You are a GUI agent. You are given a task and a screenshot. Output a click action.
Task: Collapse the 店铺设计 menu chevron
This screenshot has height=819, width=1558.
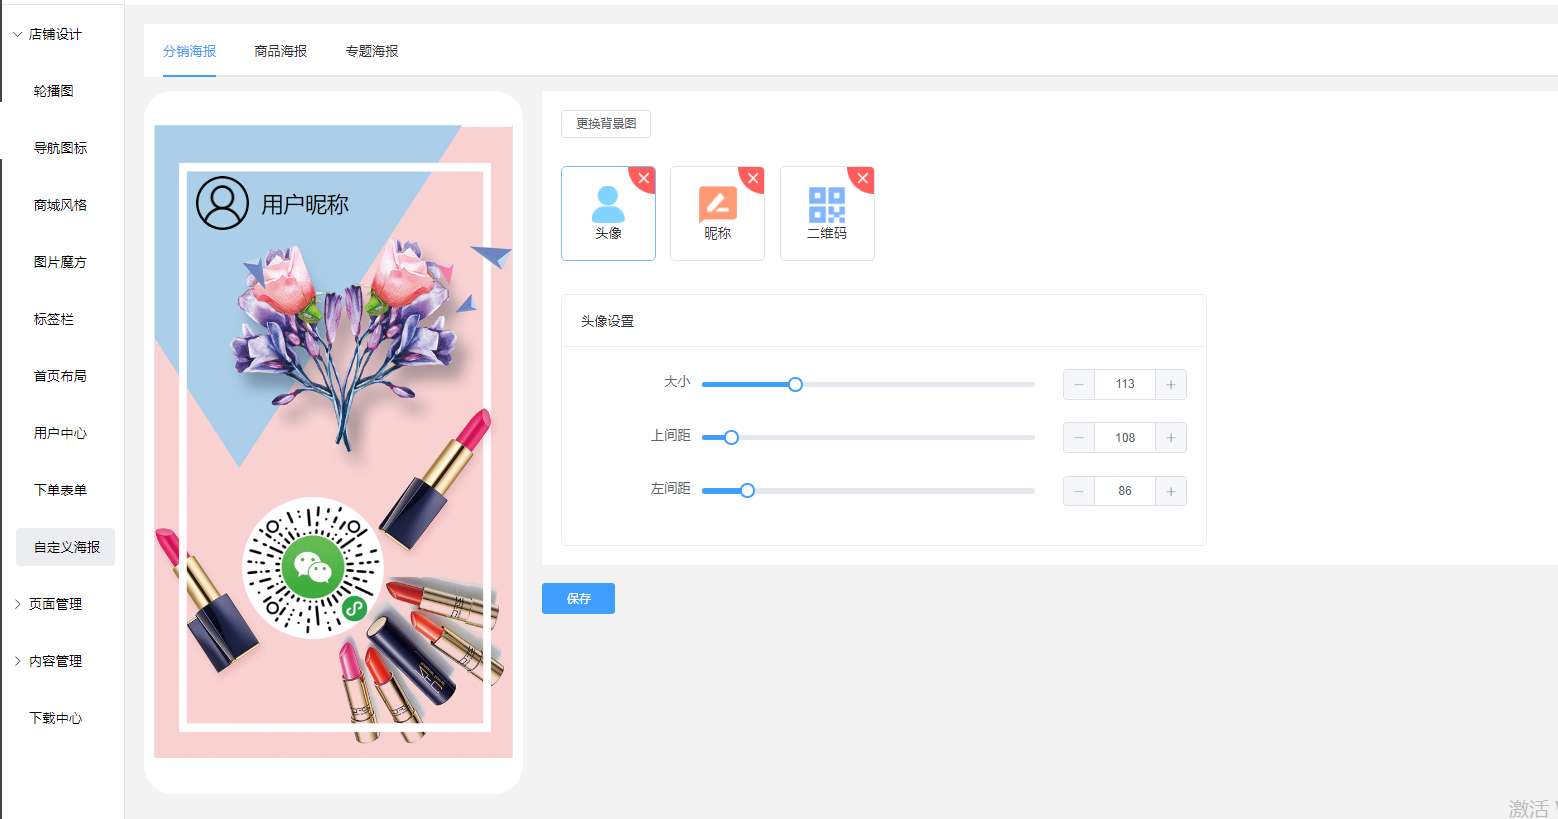click(x=17, y=34)
